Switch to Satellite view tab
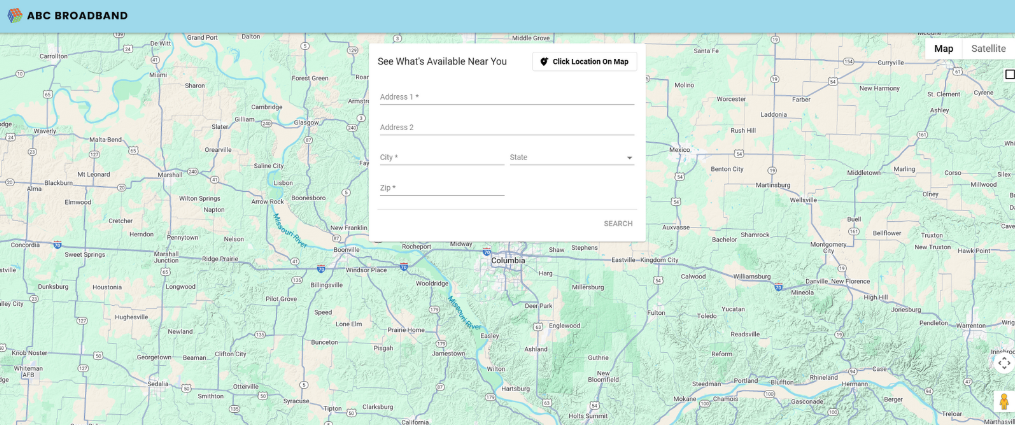The width and height of the screenshot is (1015, 425). pos(988,48)
